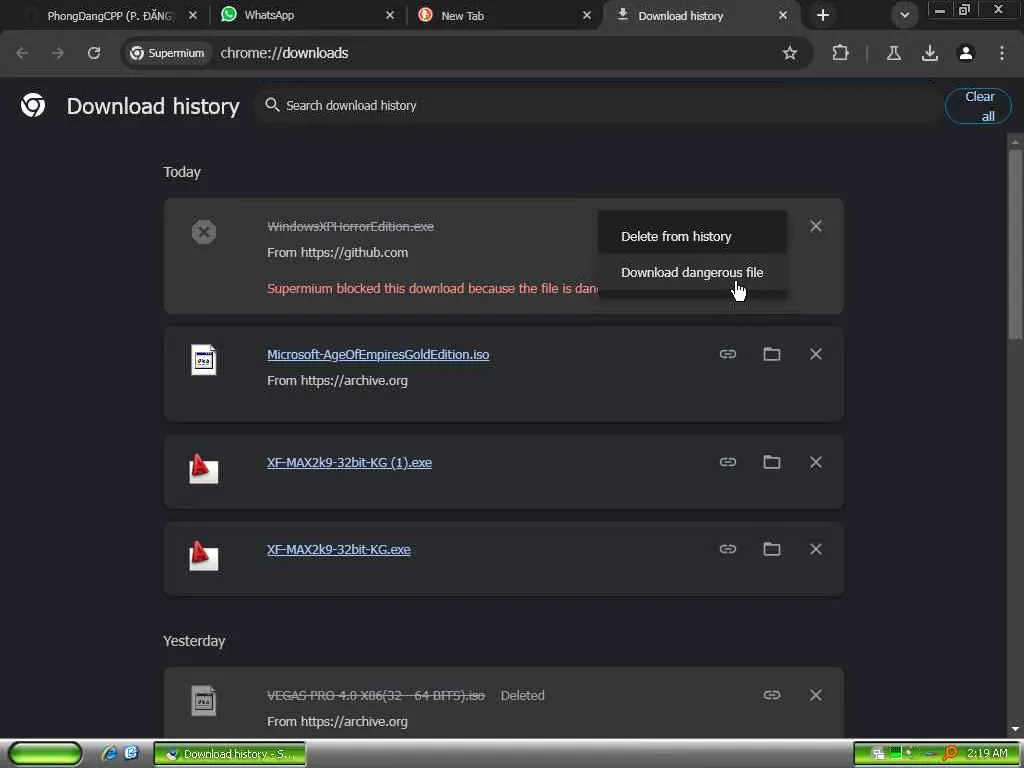Remove WindowsXPHorrorEdition.exe entry with its X
The image size is (1024, 768).
(816, 226)
